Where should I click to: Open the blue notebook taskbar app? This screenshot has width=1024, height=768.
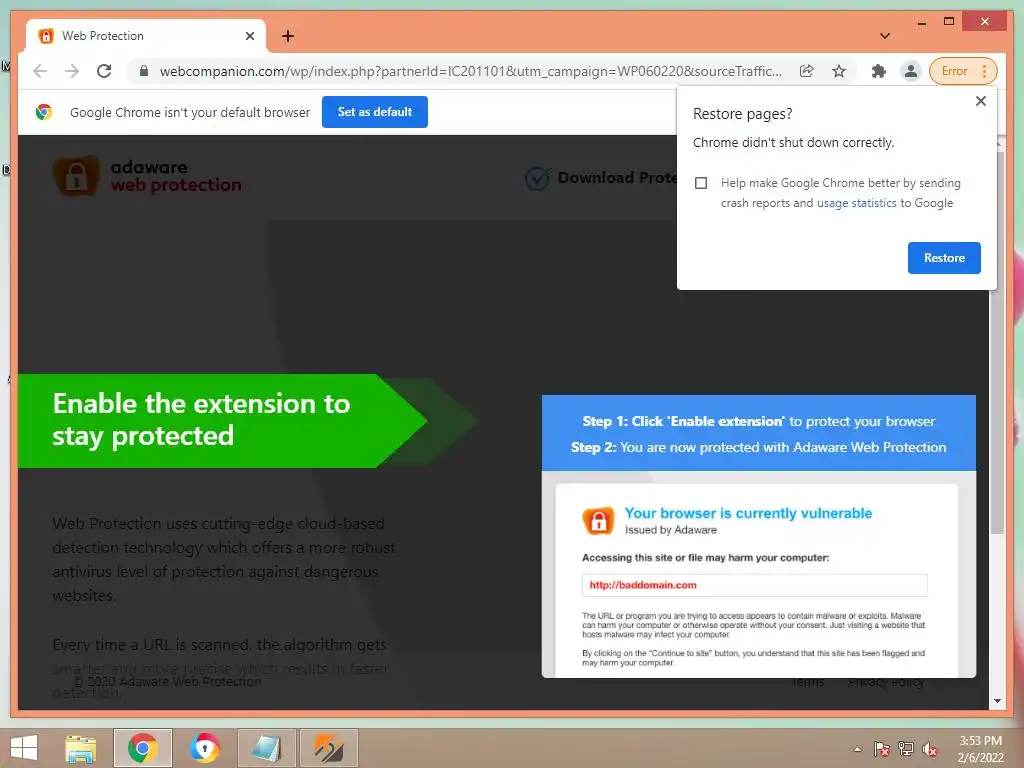(x=266, y=748)
